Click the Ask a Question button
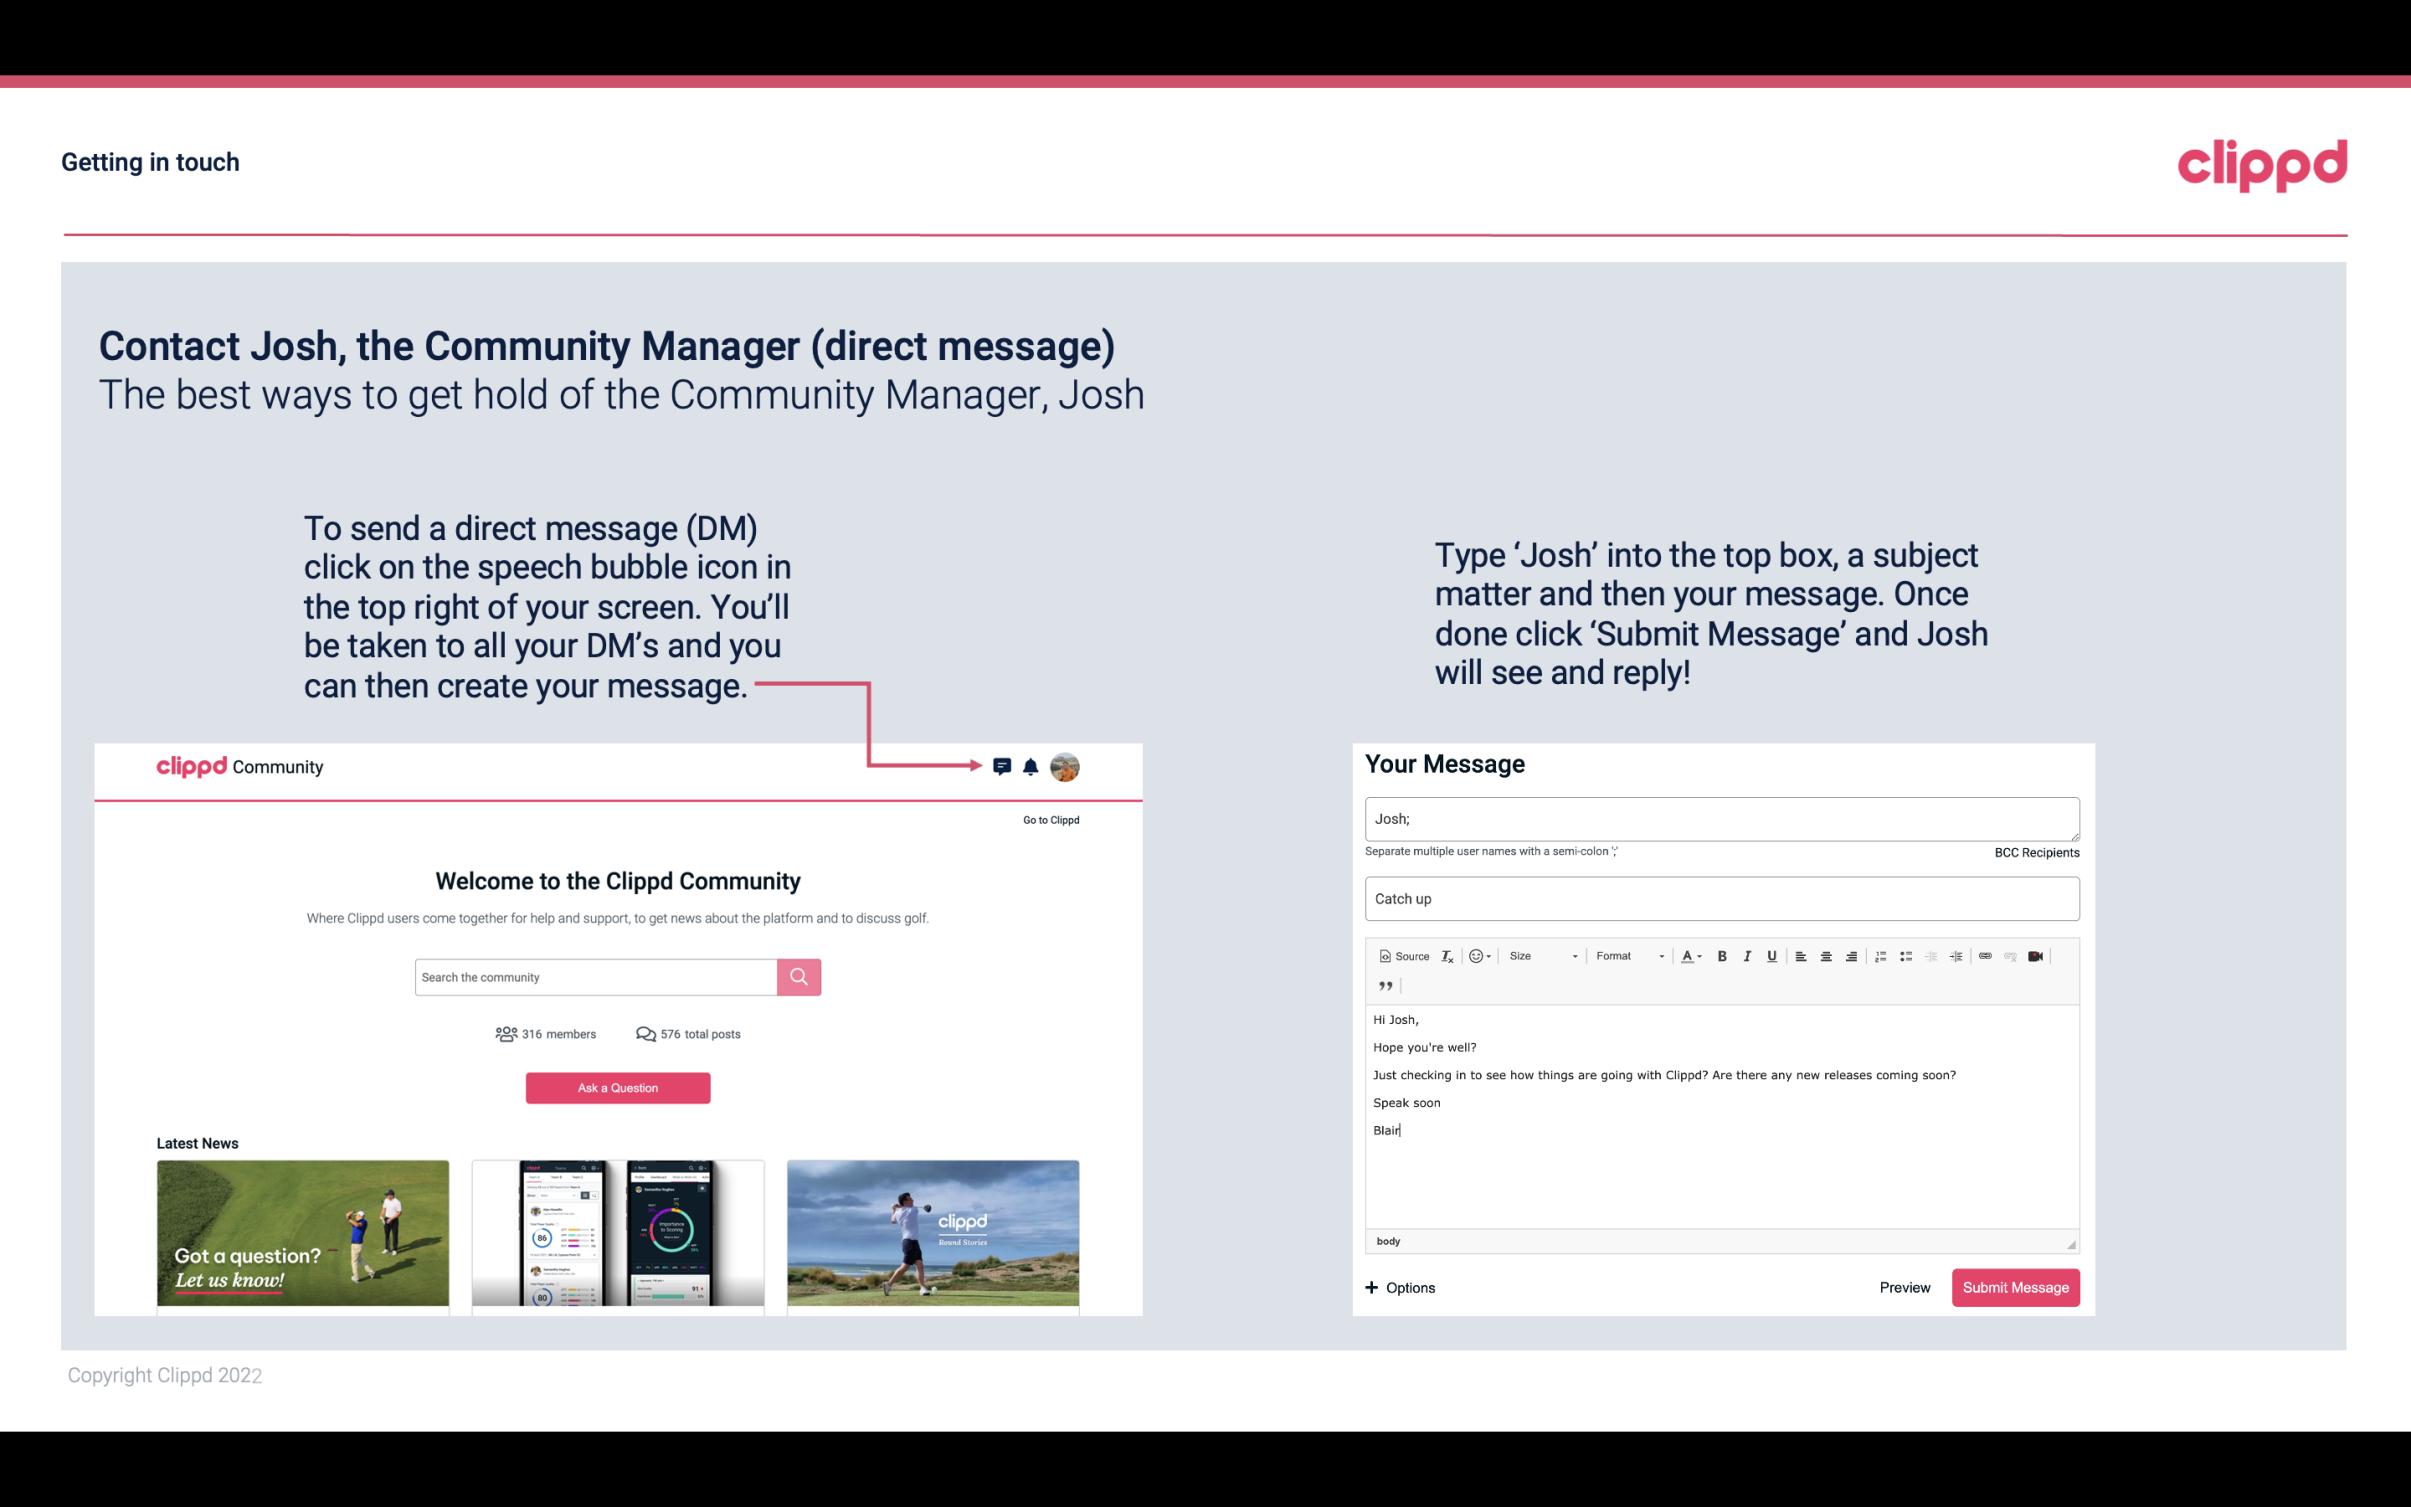 pos(618,1087)
